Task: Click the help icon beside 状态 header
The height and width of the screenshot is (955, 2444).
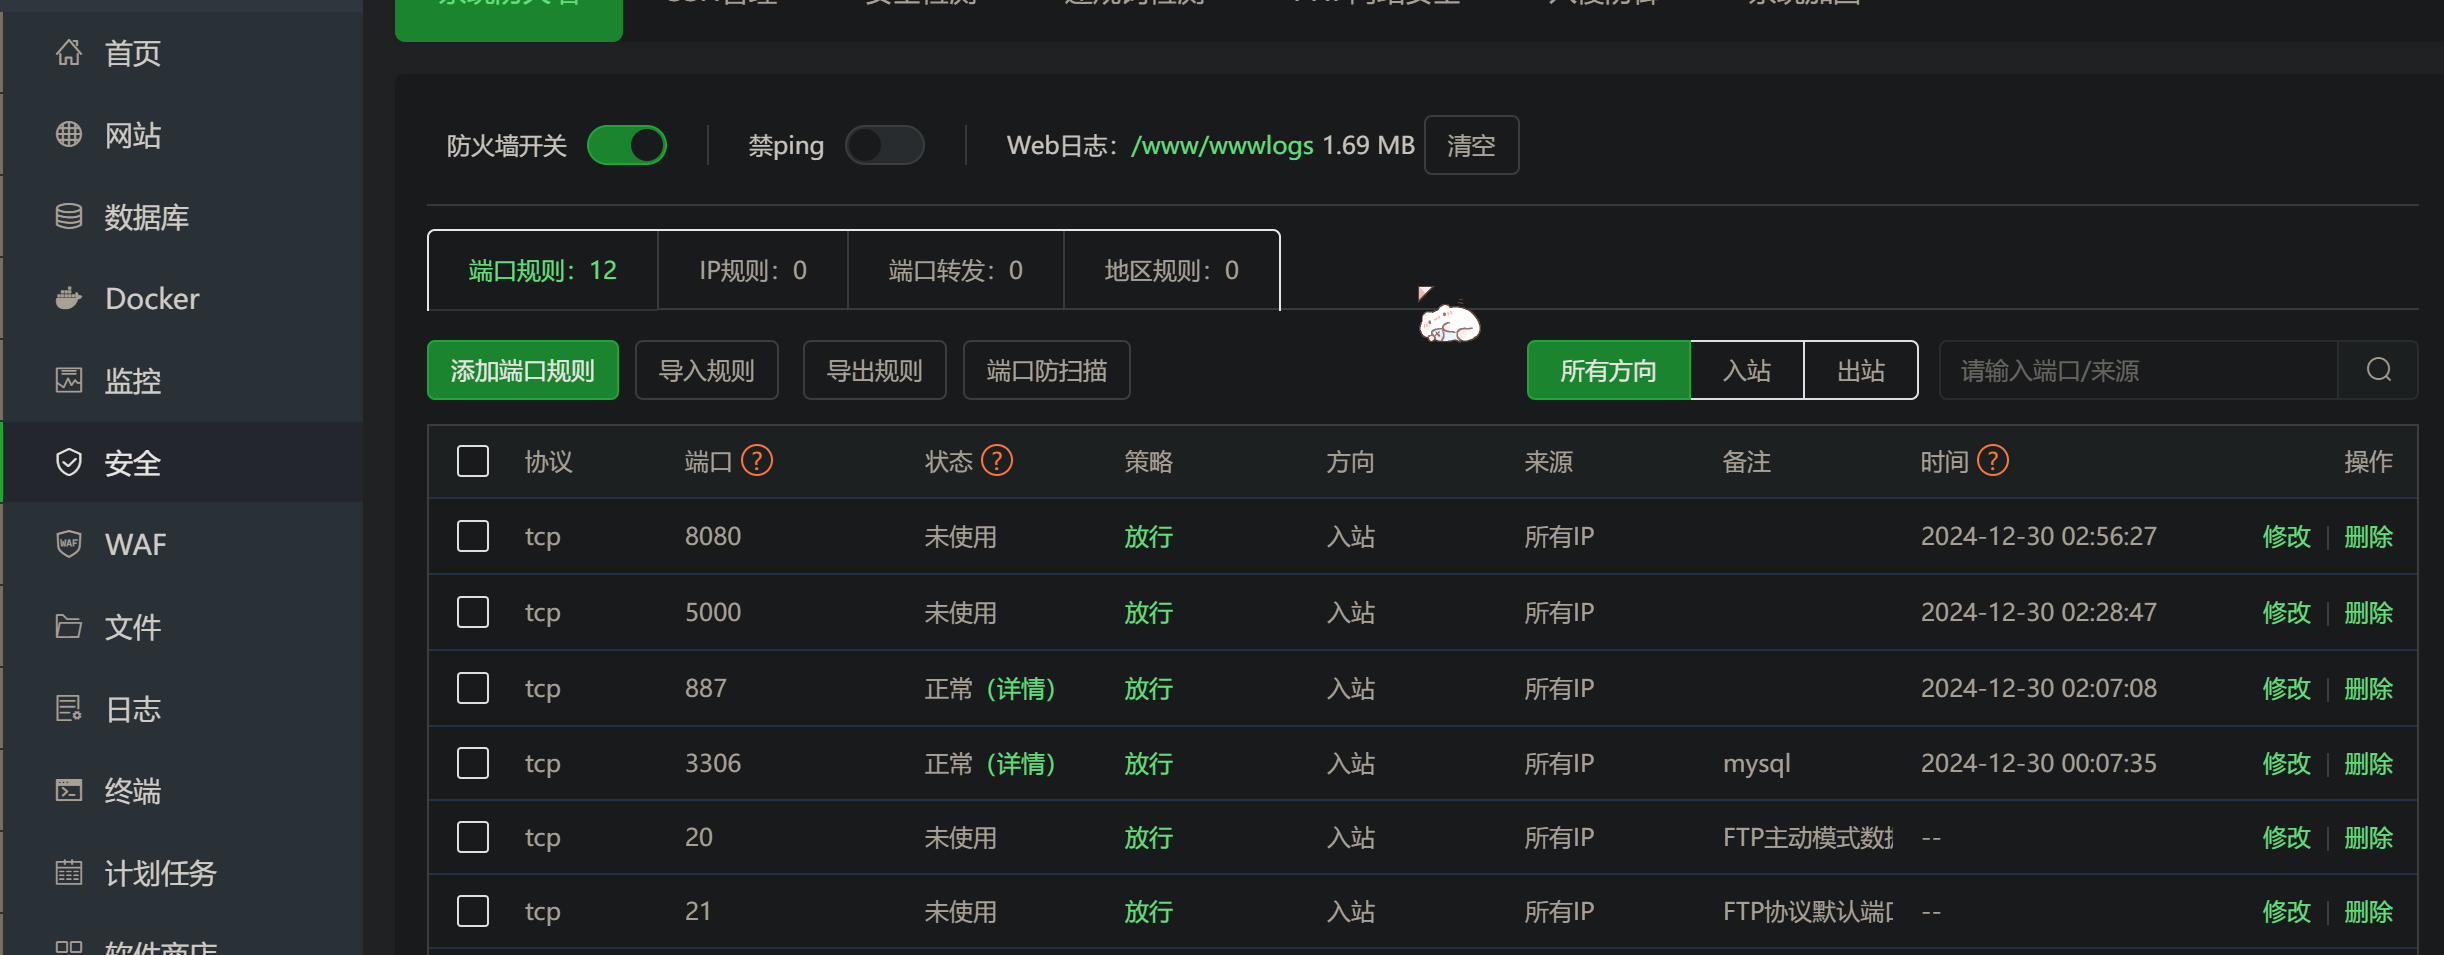Action: (x=997, y=461)
